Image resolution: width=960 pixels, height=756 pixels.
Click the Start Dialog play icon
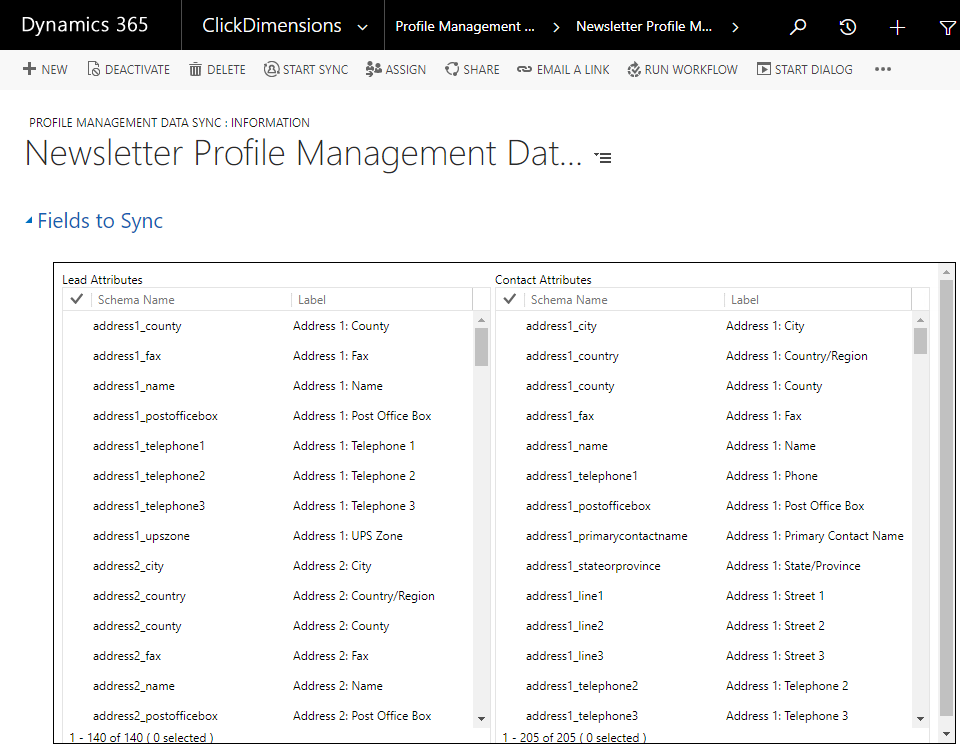763,69
